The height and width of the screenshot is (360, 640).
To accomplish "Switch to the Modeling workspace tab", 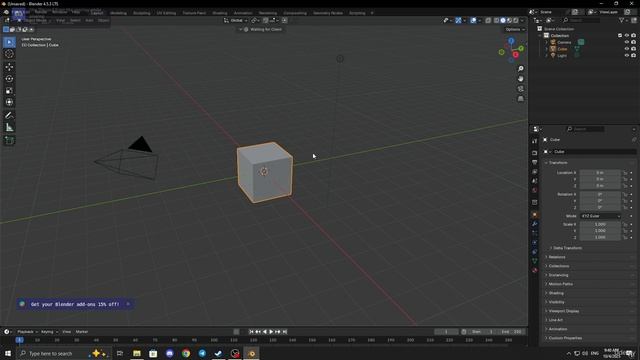I will [x=118, y=13].
